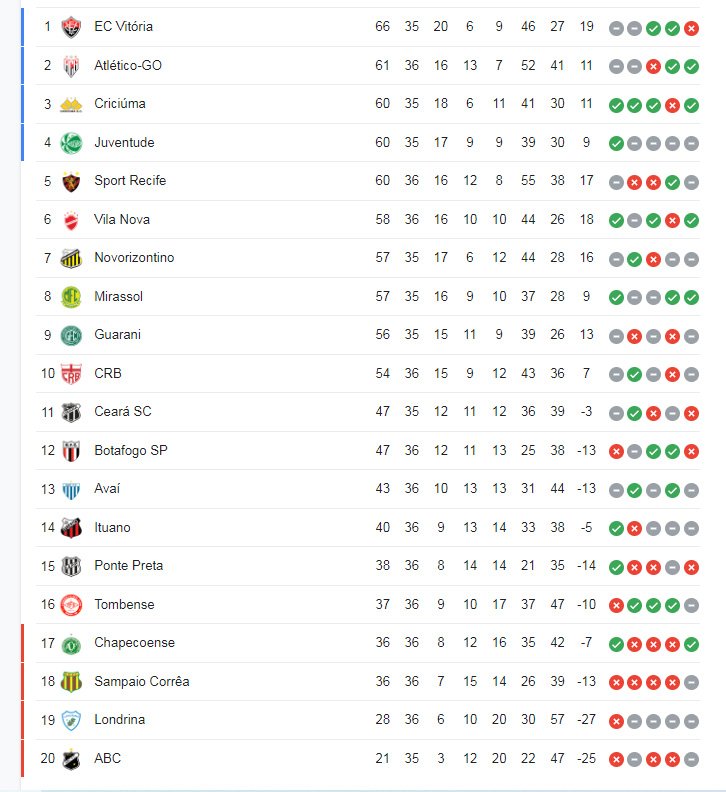Click Chapecoense's last green win indicator
The image size is (726, 792).
click(x=691, y=645)
